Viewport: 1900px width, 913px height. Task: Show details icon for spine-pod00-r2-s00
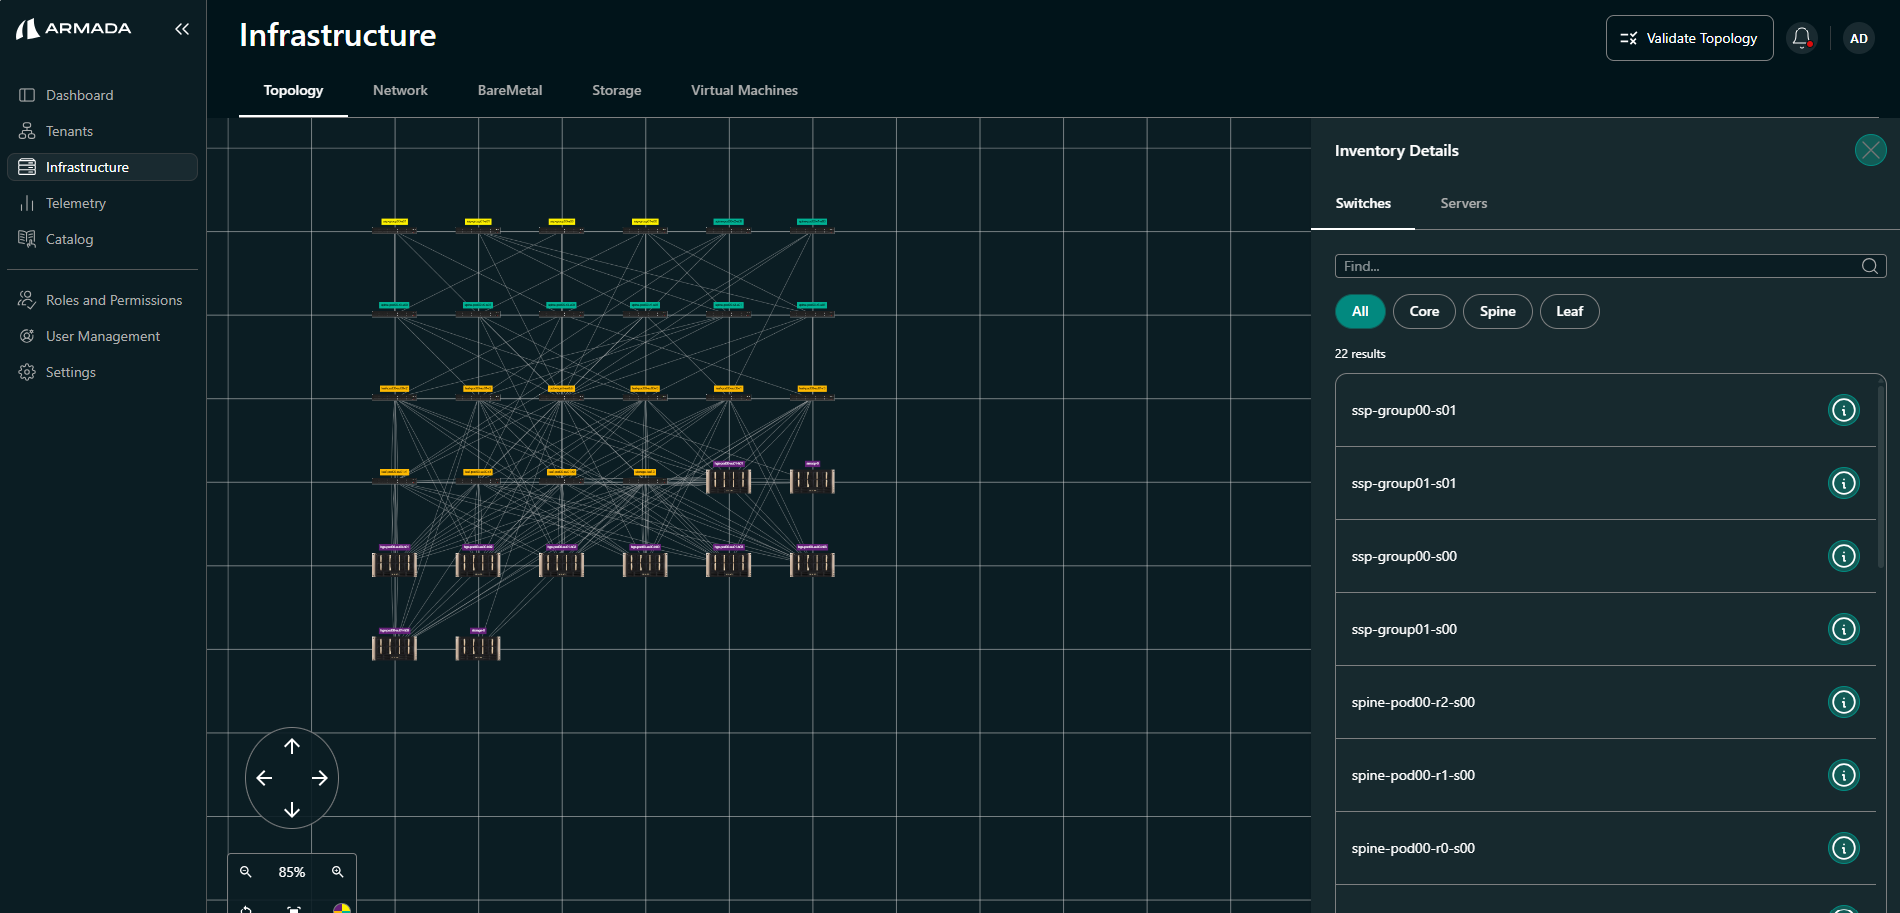click(x=1843, y=702)
